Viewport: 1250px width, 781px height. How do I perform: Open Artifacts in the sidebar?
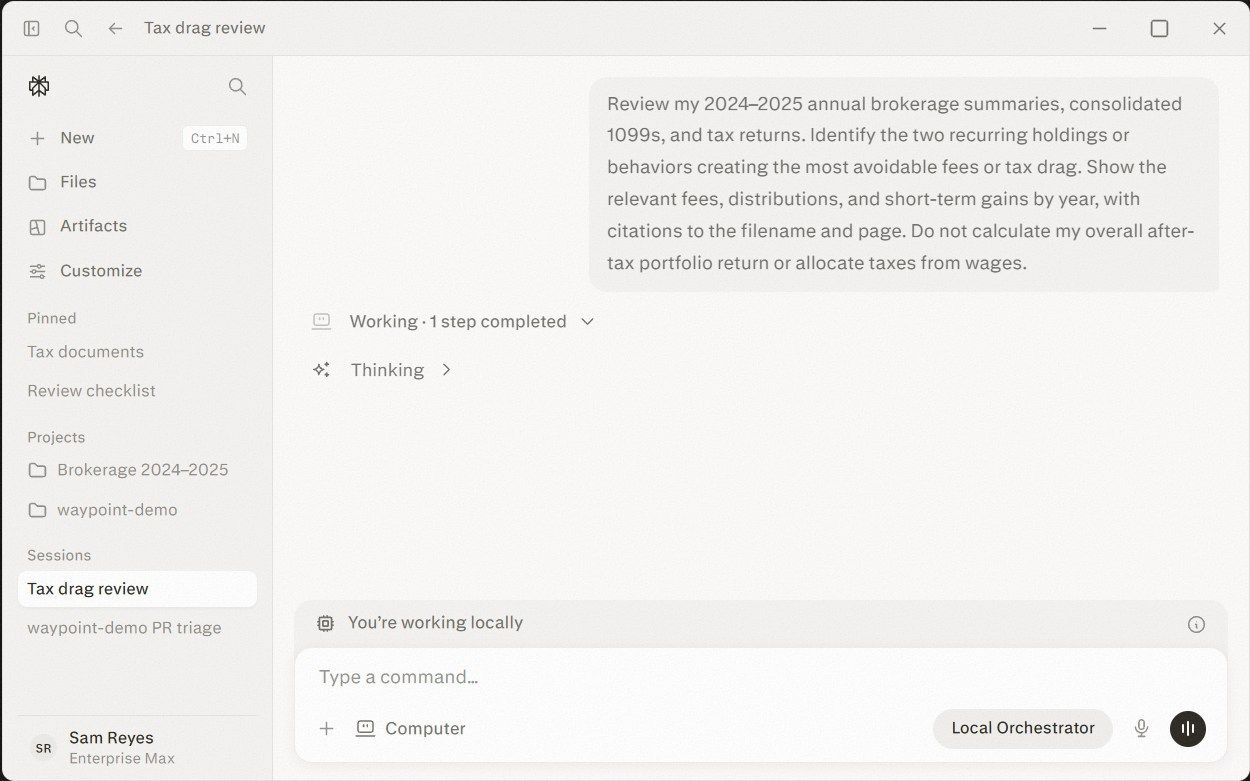[137, 226]
